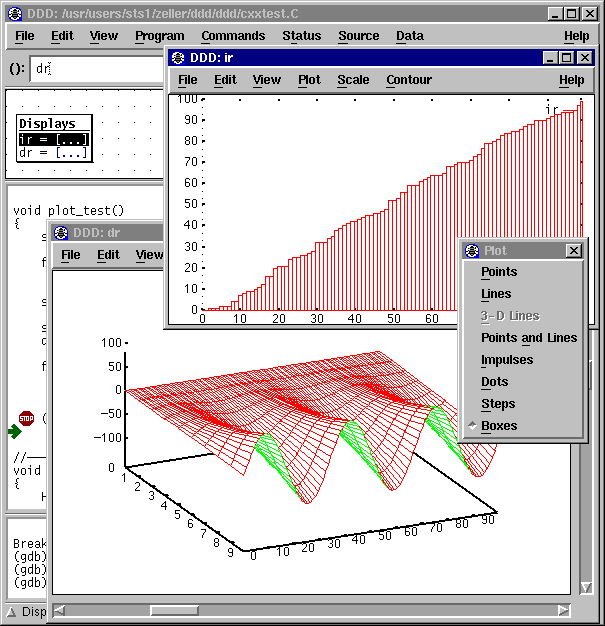Click the argument input field containing dr
Image resolution: width=605 pixels, height=626 pixels.
click(x=97, y=69)
